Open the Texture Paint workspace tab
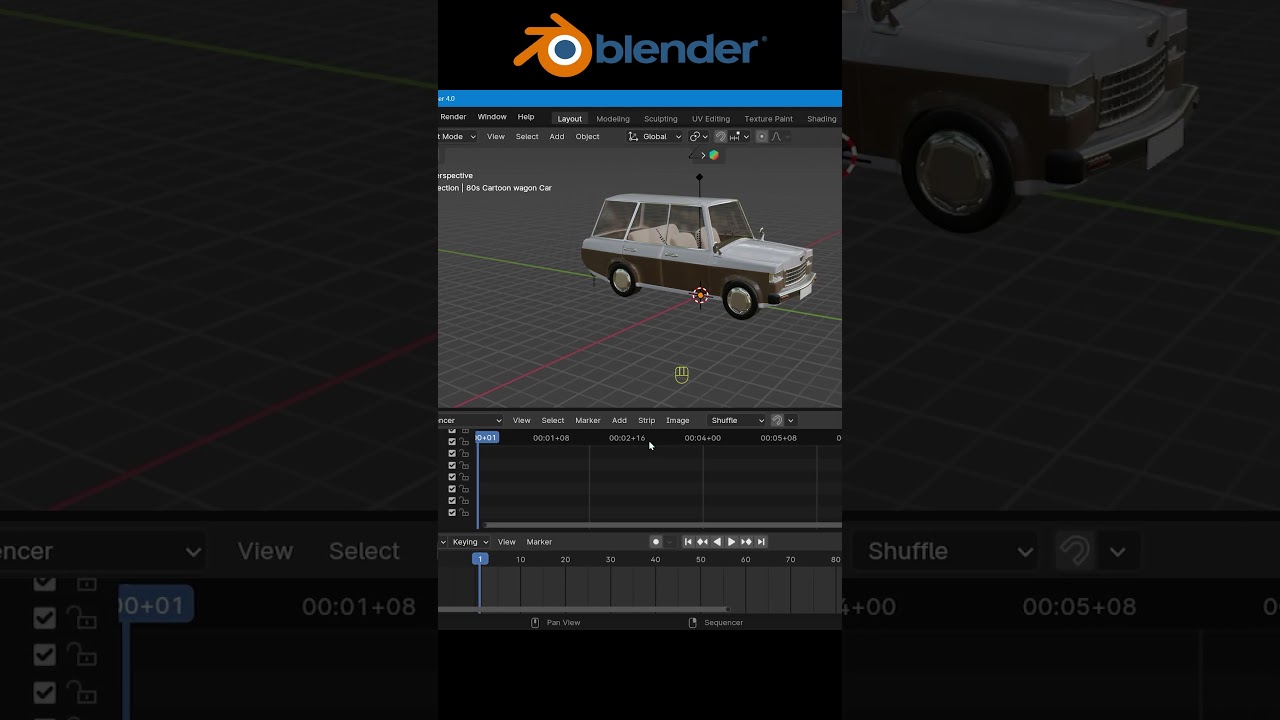1280x720 pixels. click(768, 119)
